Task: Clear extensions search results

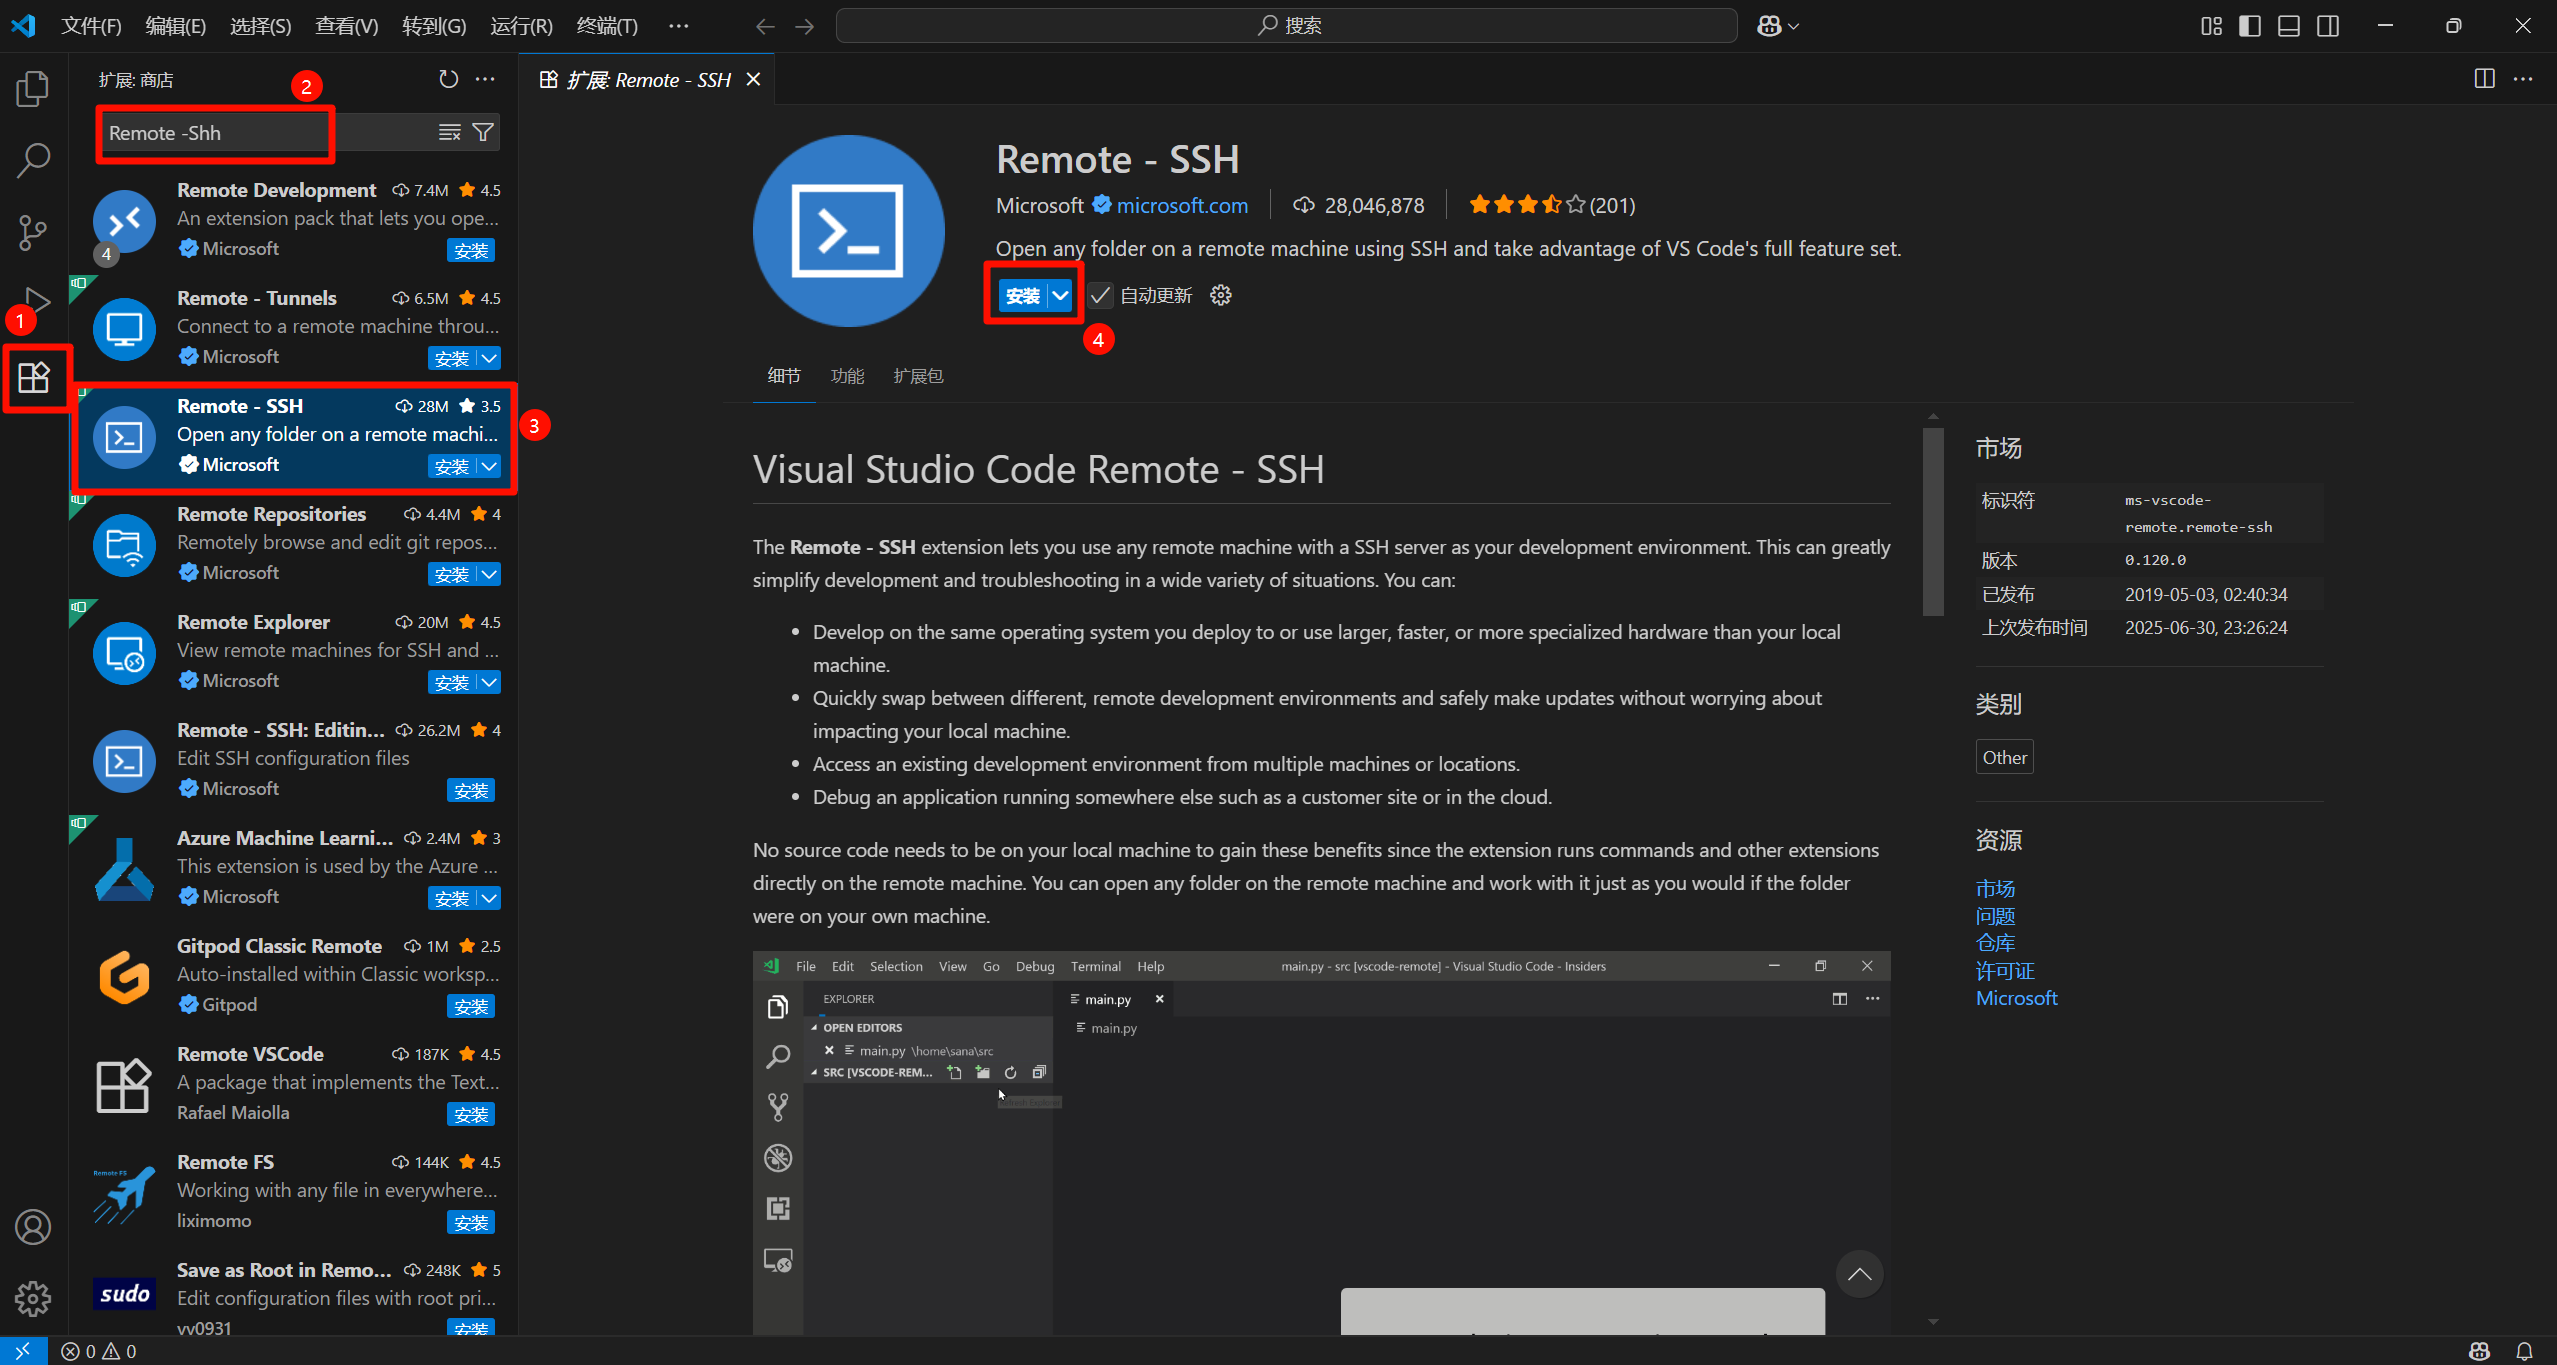Action: 450,132
